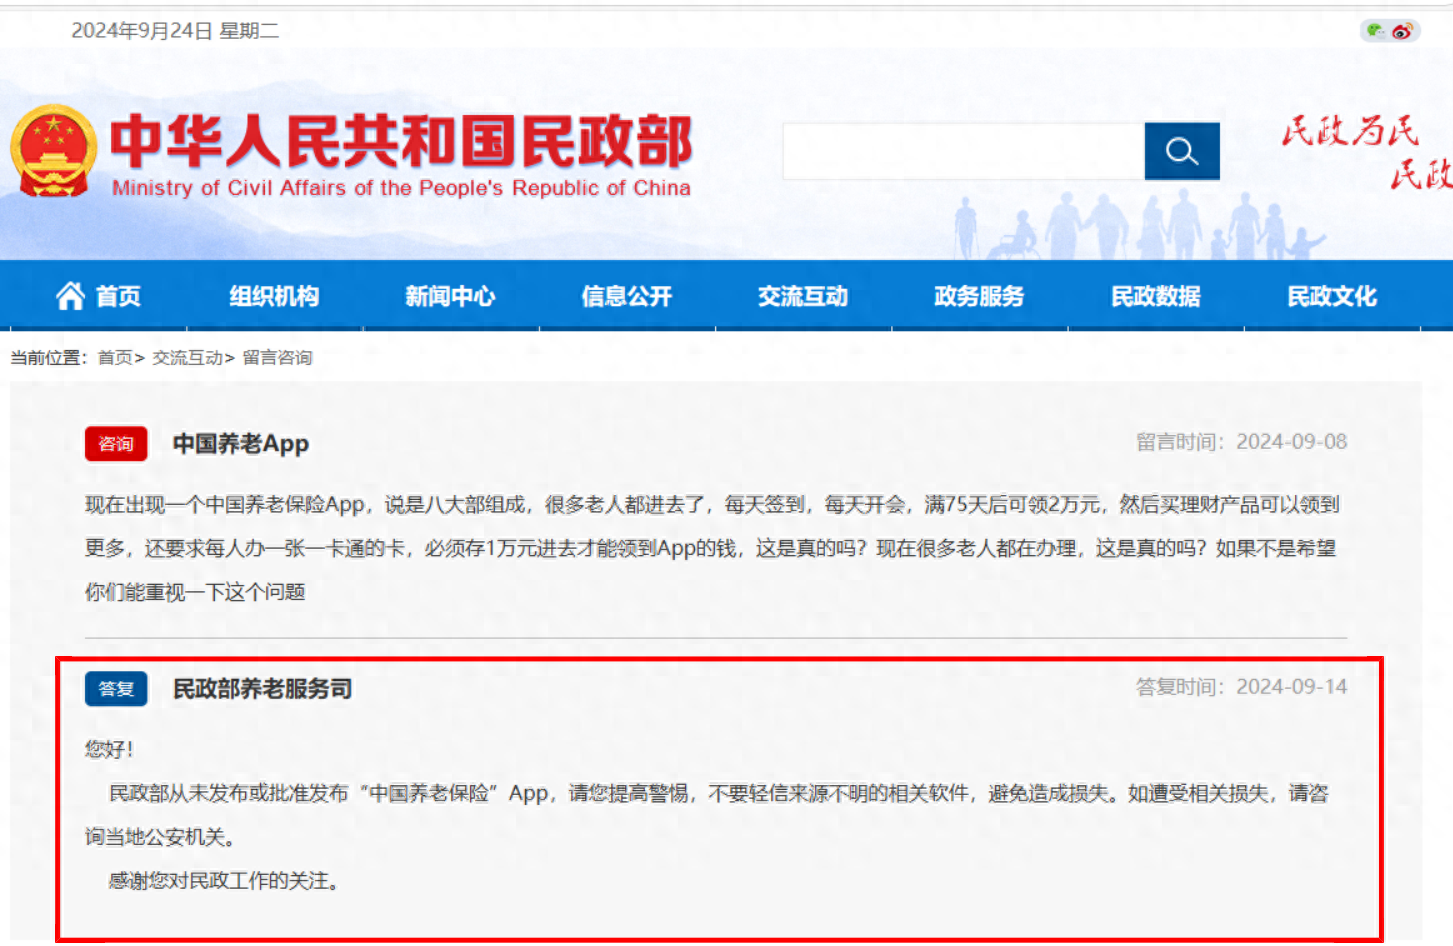Click the 中华人民共和国民政部 site title
The height and width of the screenshot is (946, 1453).
click(401, 140)
